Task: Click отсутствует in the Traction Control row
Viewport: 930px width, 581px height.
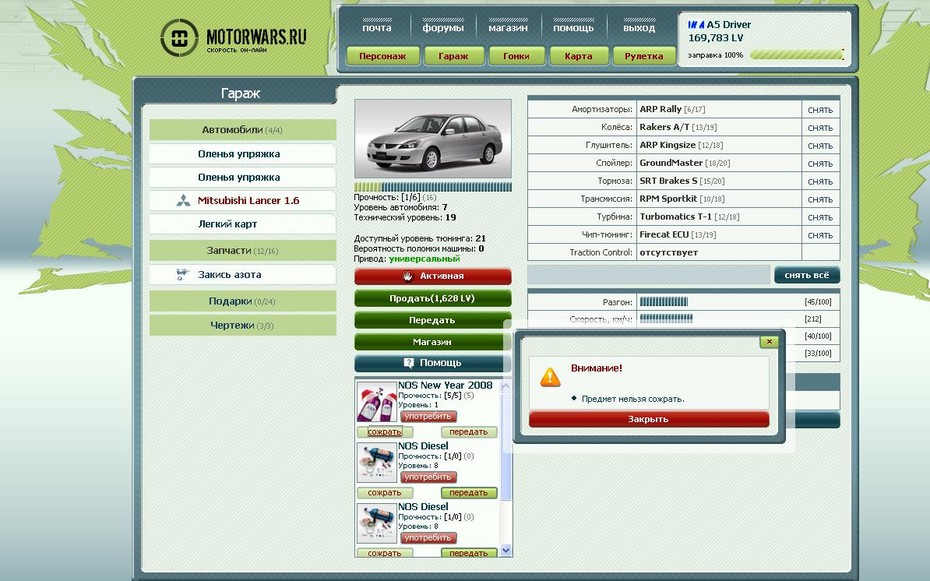Action: click(668, 253)
